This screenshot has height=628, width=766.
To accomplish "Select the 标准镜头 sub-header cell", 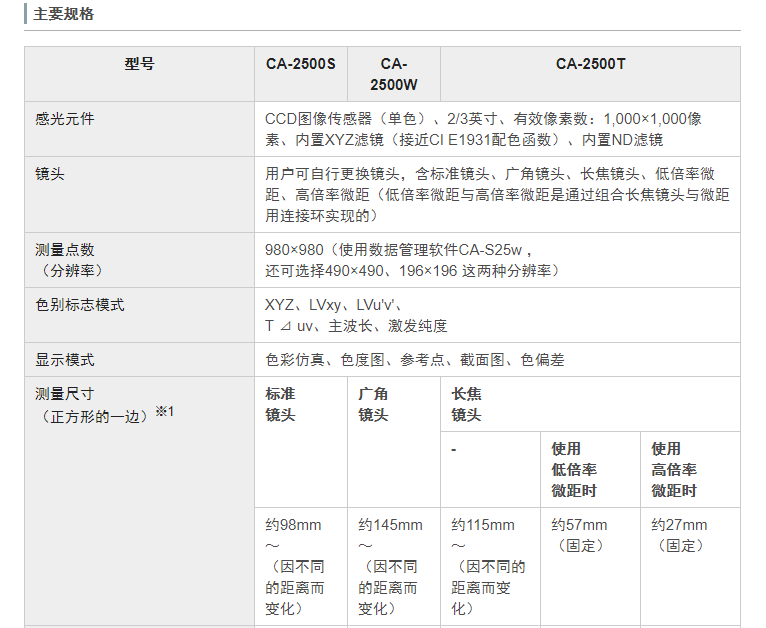I will 301,442.
